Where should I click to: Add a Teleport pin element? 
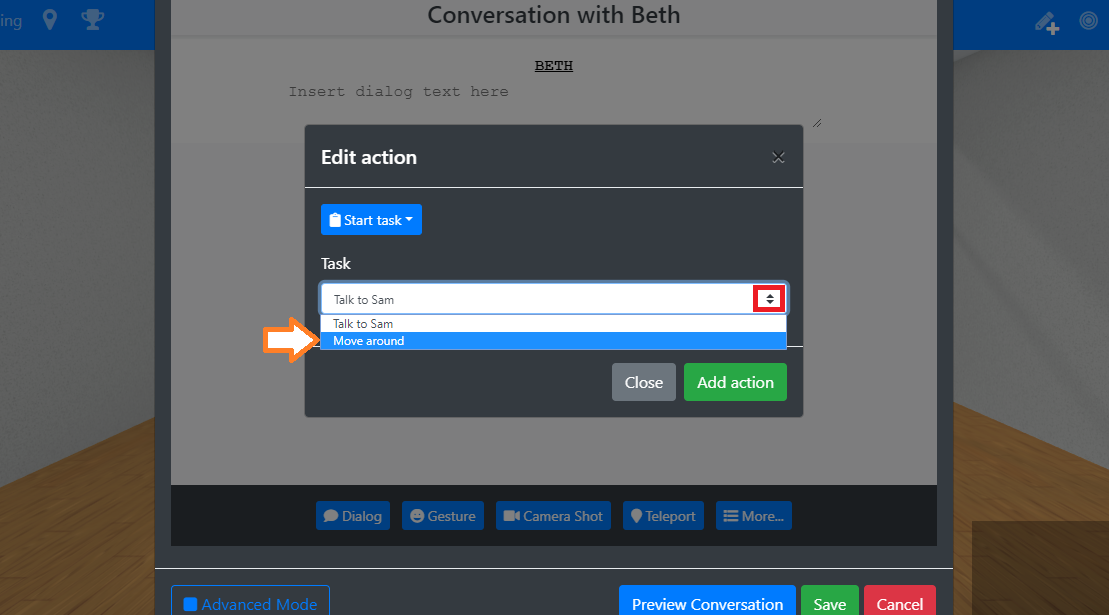click(663, 516)
